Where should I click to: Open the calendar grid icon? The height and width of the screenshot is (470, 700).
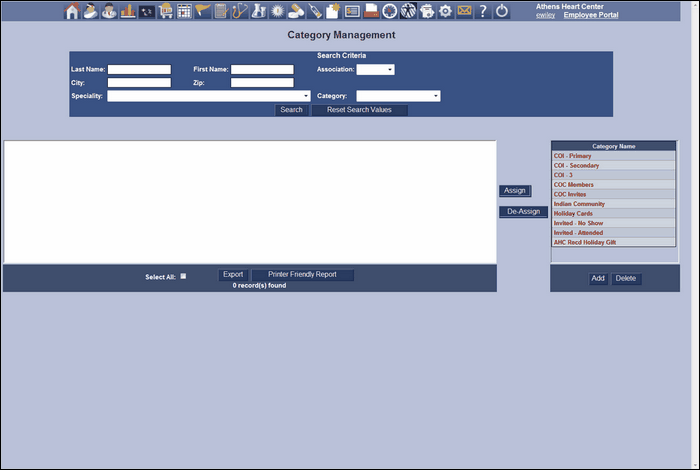[184, 11]
